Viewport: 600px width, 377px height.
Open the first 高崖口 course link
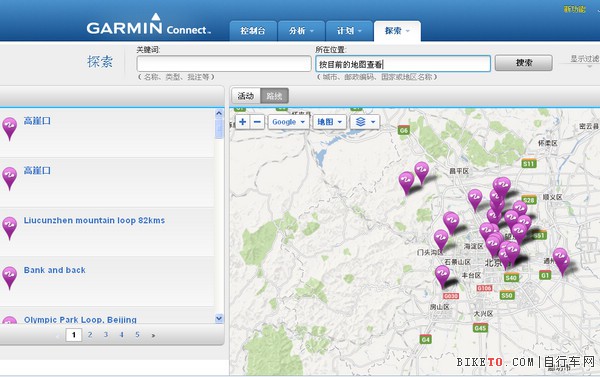(37, 121)
